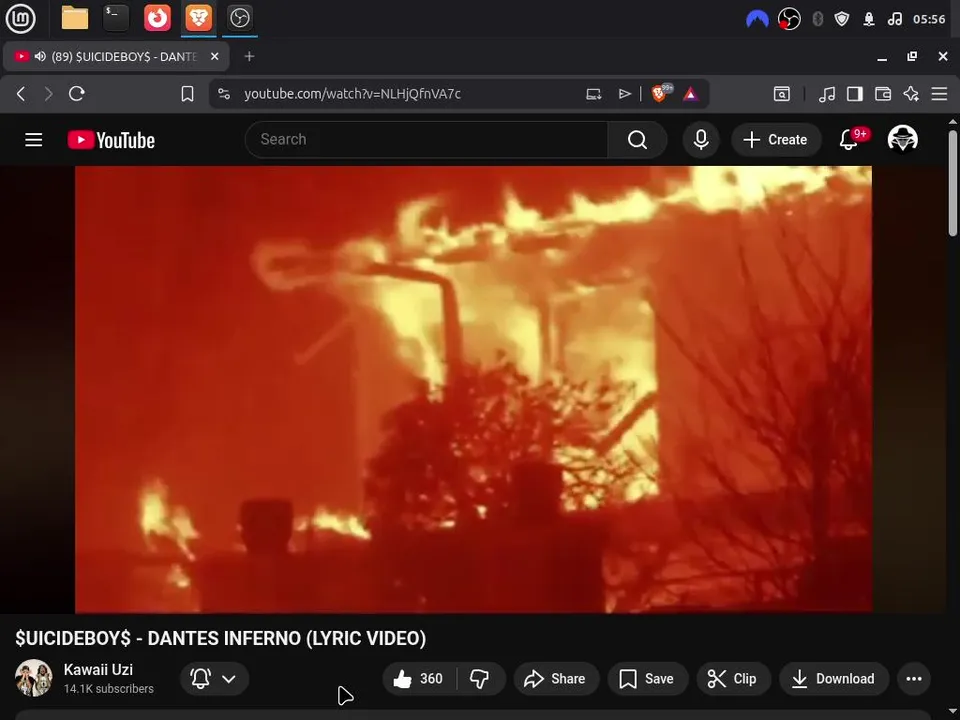The width and height of the screenshot is (960, 720).
Task: Start voice search with microphone
Action: pos(701,140)
